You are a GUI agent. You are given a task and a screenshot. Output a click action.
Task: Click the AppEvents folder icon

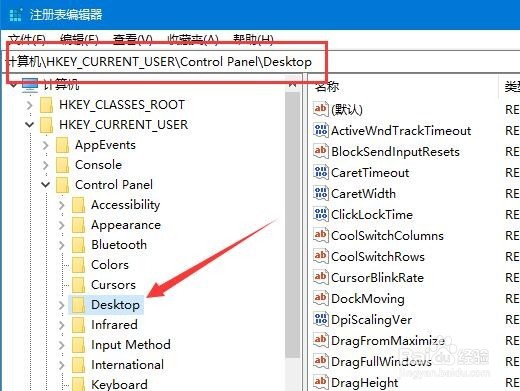[62, 145]
